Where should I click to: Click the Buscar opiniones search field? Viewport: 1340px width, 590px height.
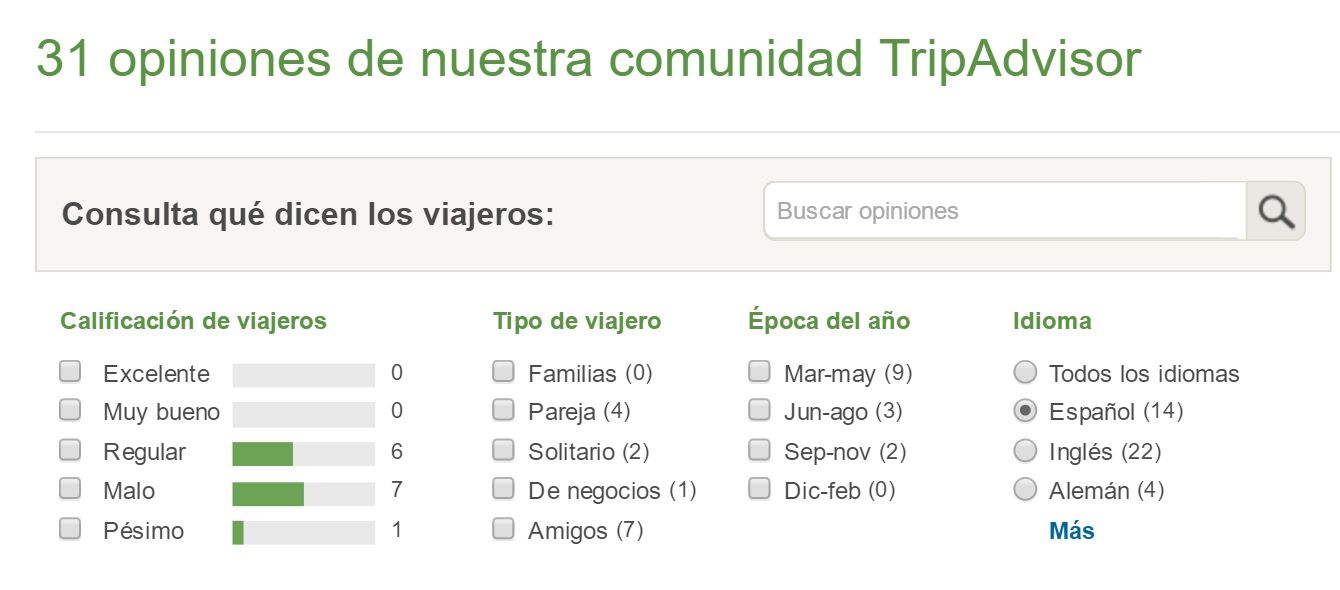coord(1004,211)
